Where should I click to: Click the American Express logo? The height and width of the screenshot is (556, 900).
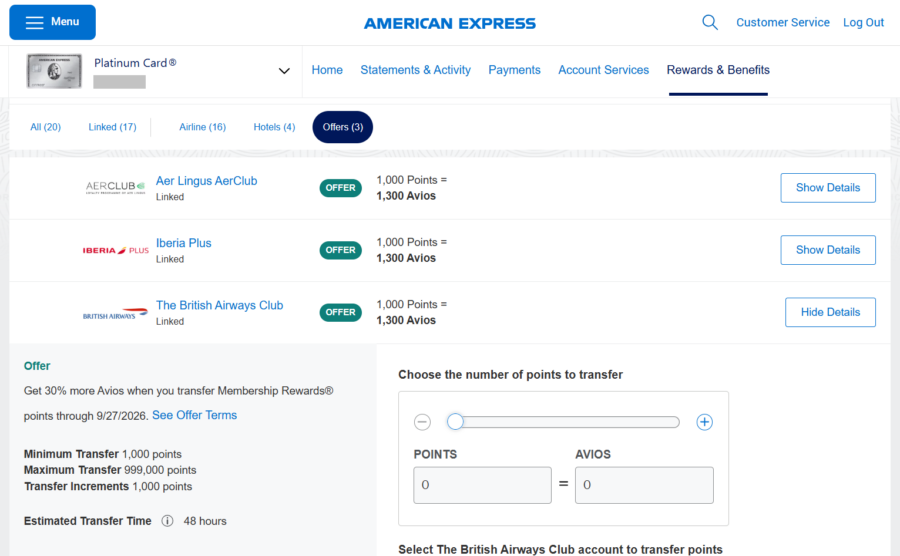pos(449,24)
